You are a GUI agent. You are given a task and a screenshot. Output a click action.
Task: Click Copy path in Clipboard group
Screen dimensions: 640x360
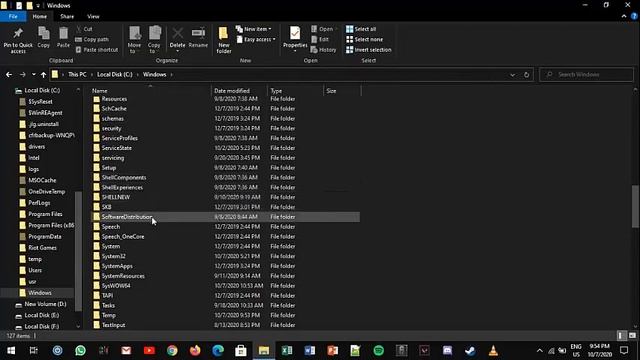coord(92,40)
